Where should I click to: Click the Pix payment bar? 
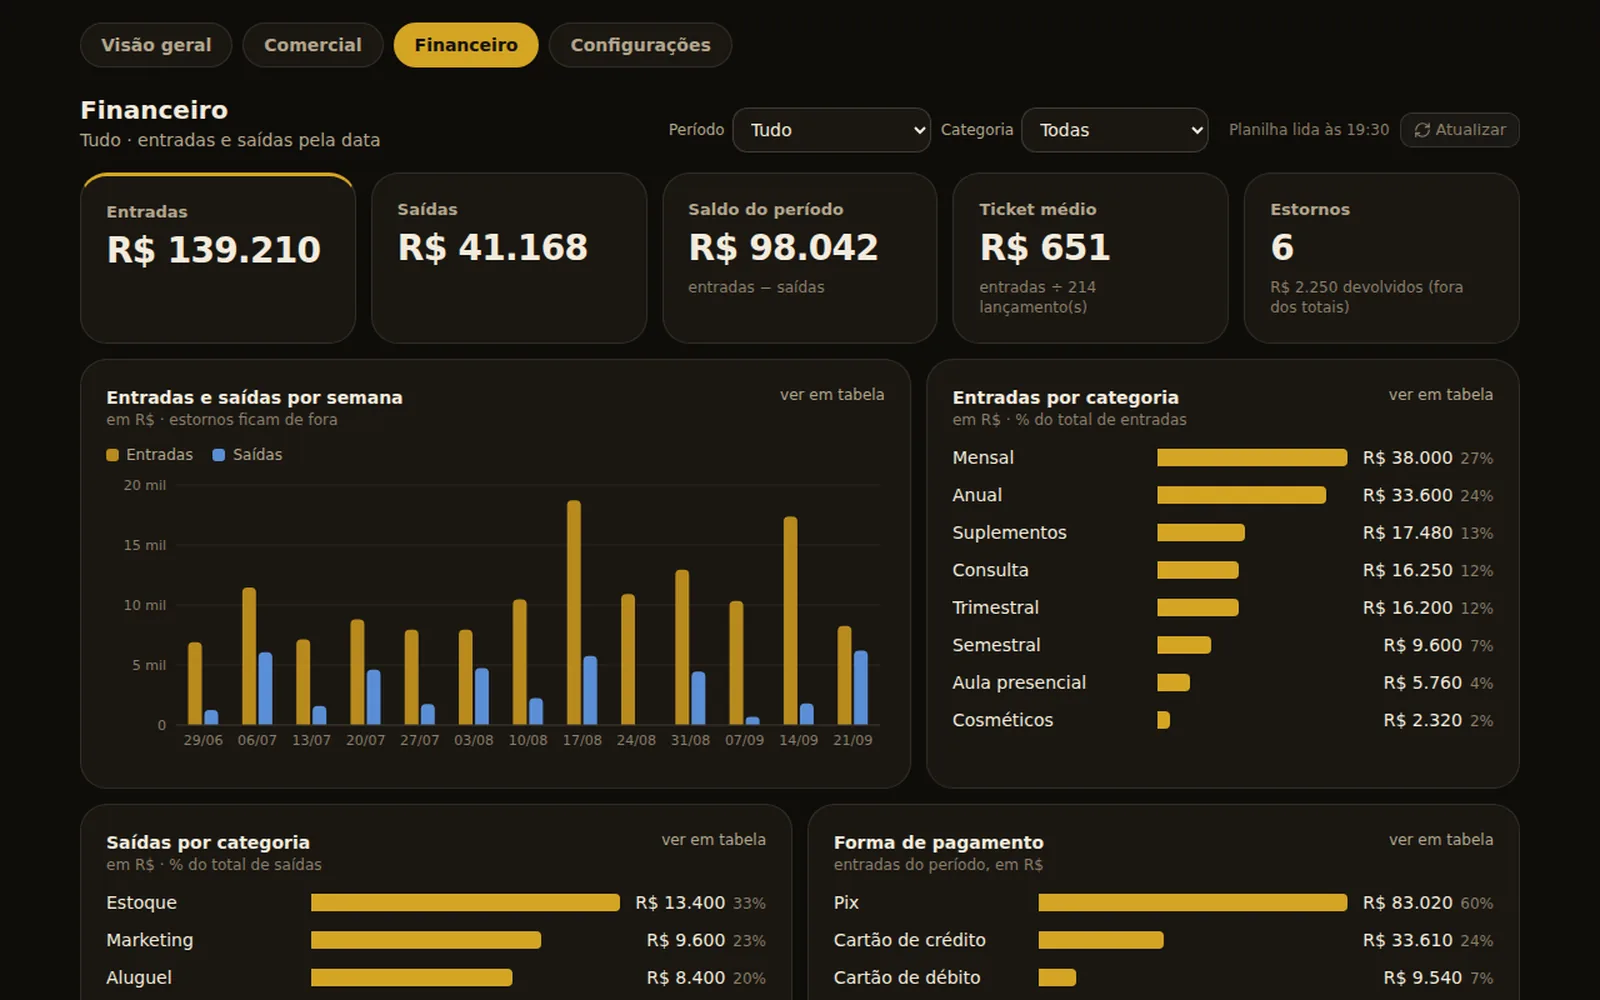click(x=1193, y=903)
